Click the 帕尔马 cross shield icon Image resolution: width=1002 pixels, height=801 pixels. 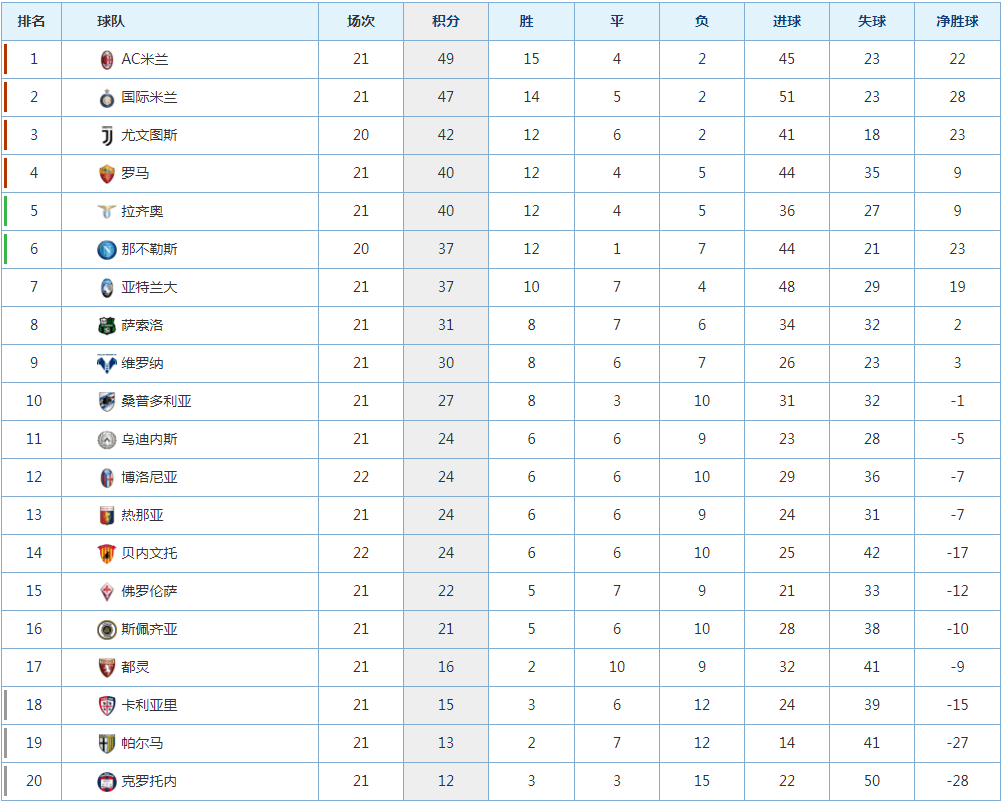tap(107, 743)
